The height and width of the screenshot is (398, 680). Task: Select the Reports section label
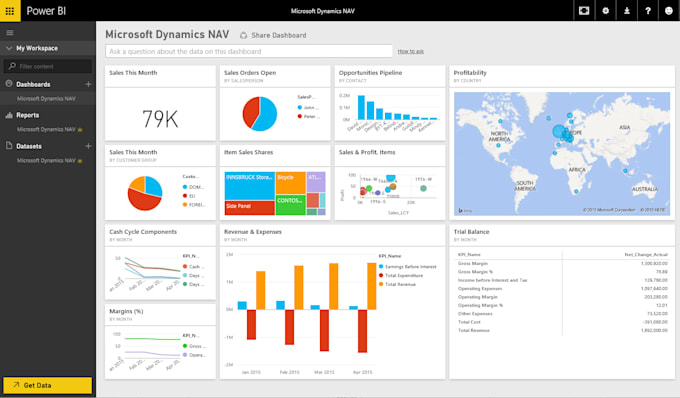(x=28, y=115)
